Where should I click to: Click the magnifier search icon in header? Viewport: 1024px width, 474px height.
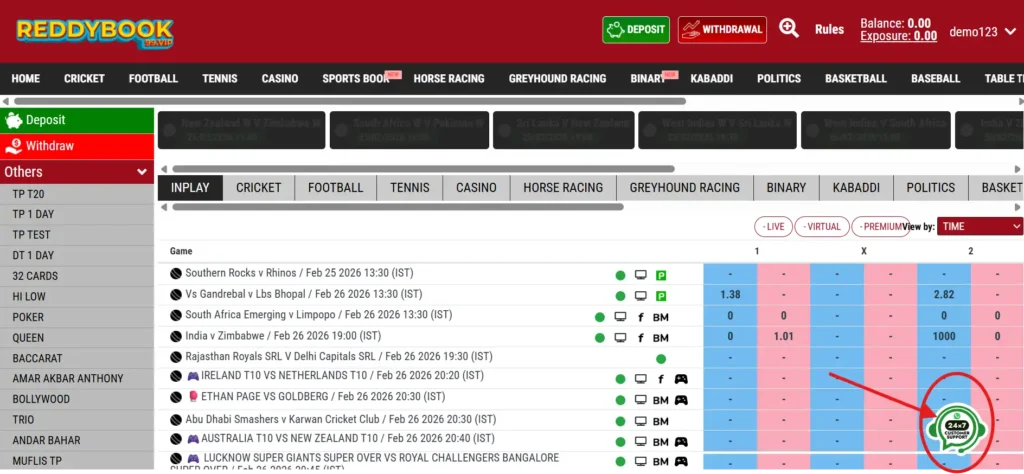pyautogui.click(x=789, y=29)
